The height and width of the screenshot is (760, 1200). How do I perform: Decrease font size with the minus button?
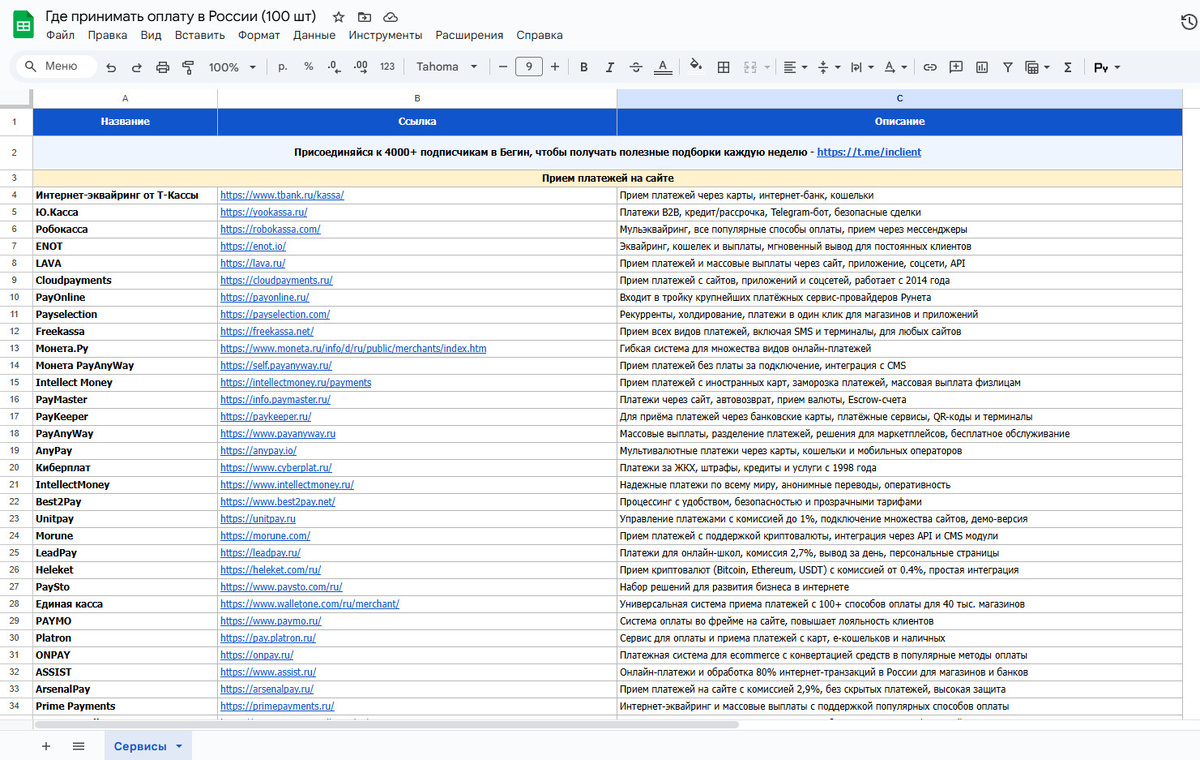502,67
